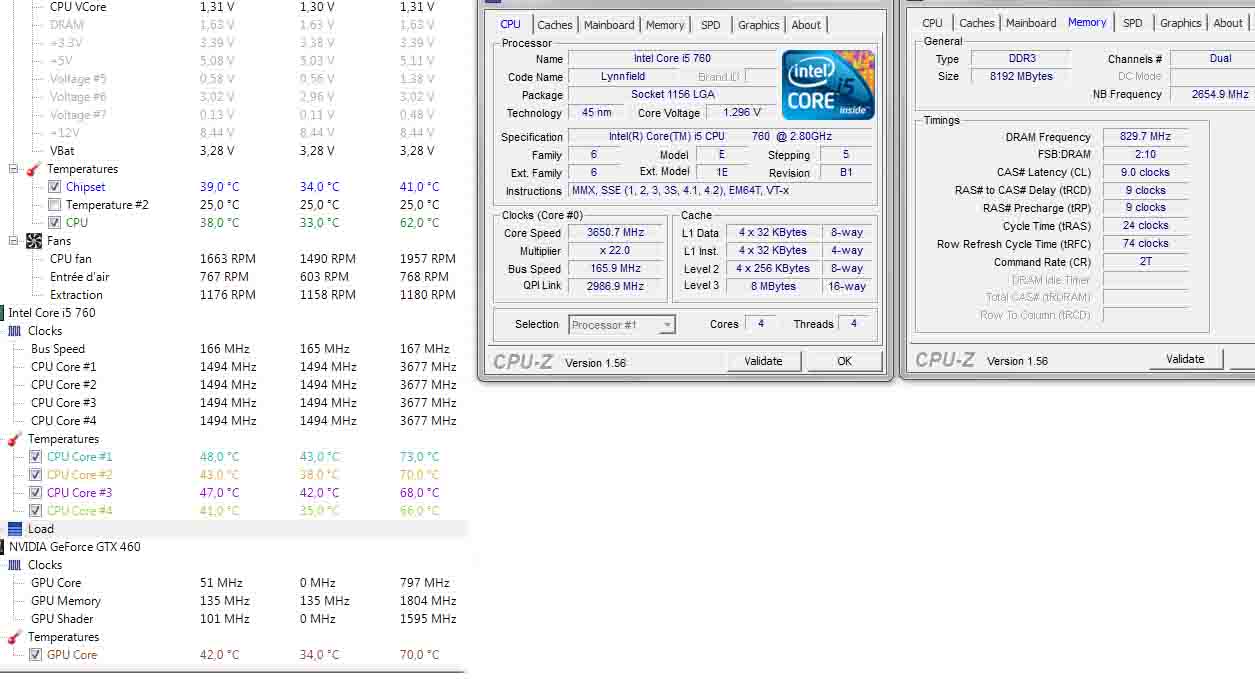Select the Intel Core i5 760 tree node
Viewport: 1255px width, 679px height.
(x=52, y=313)
